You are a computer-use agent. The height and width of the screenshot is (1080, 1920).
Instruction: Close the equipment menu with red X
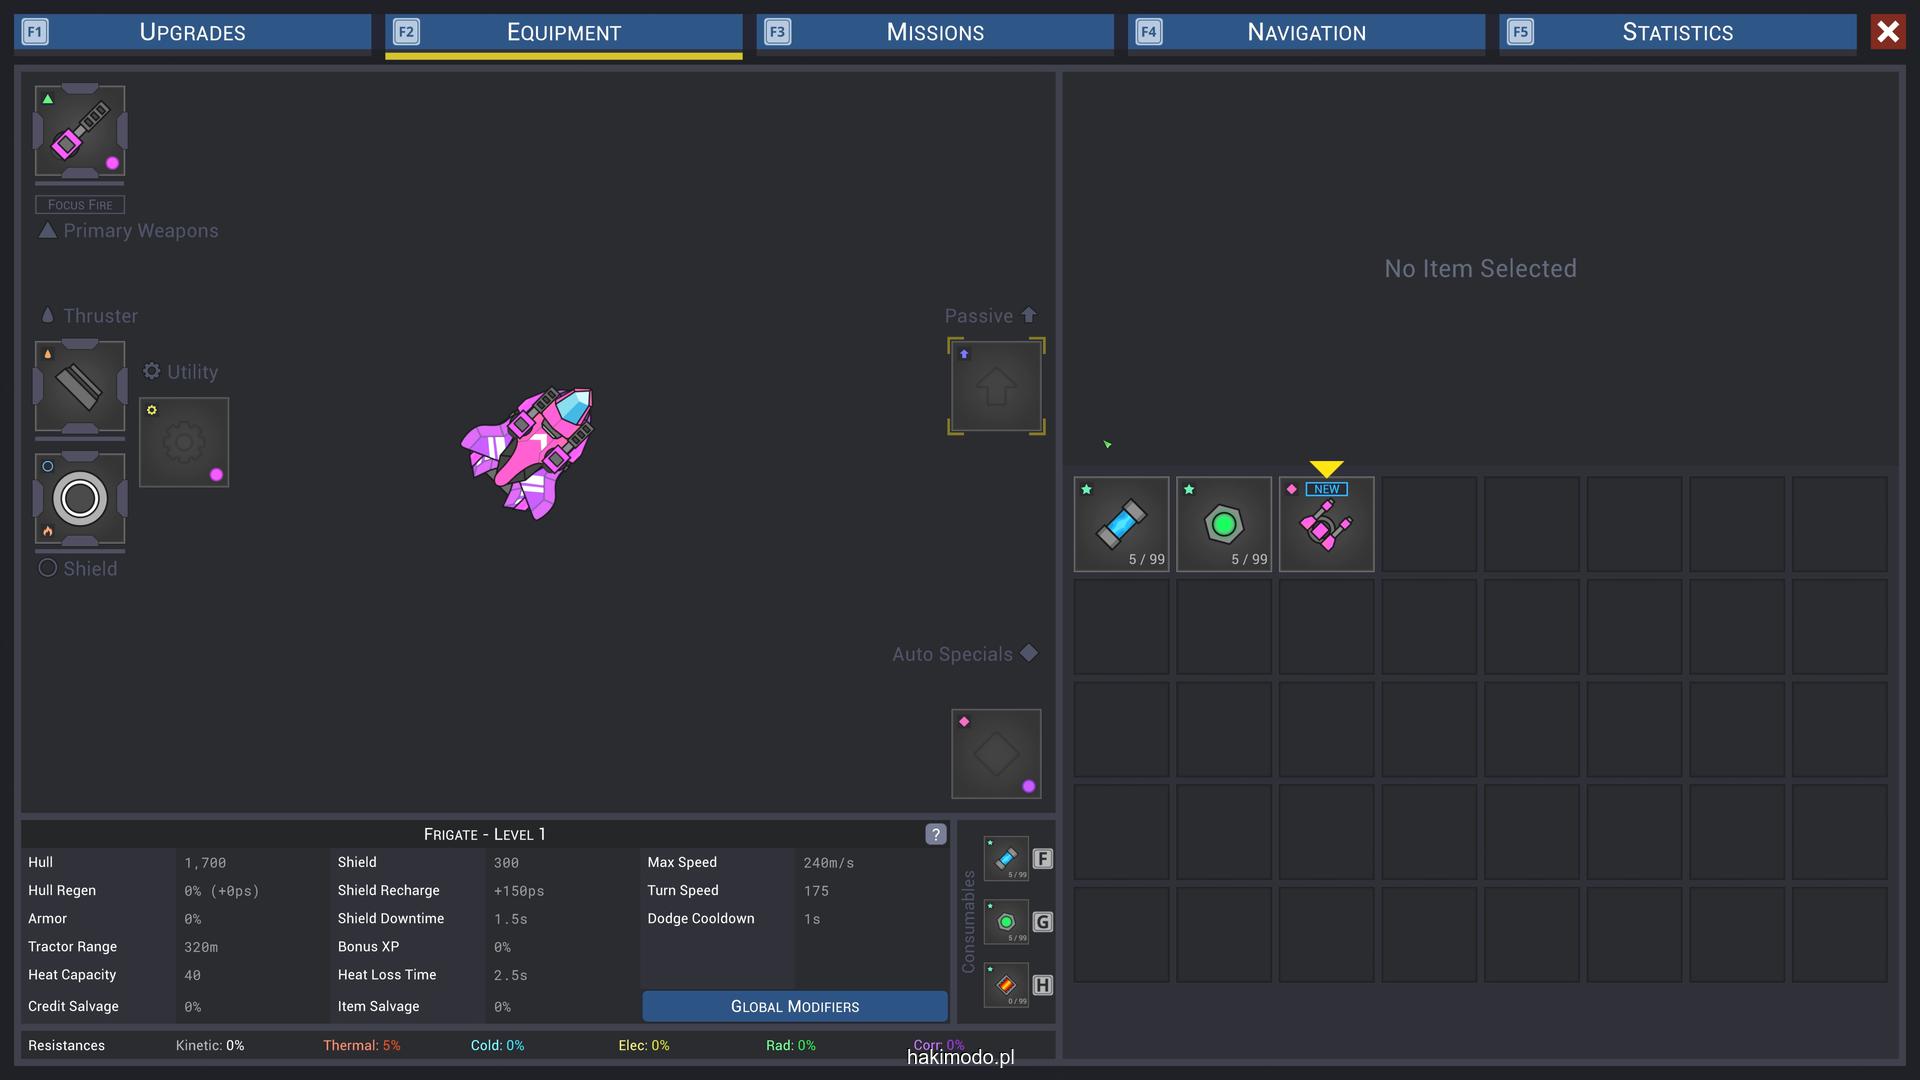(1888, 32)
